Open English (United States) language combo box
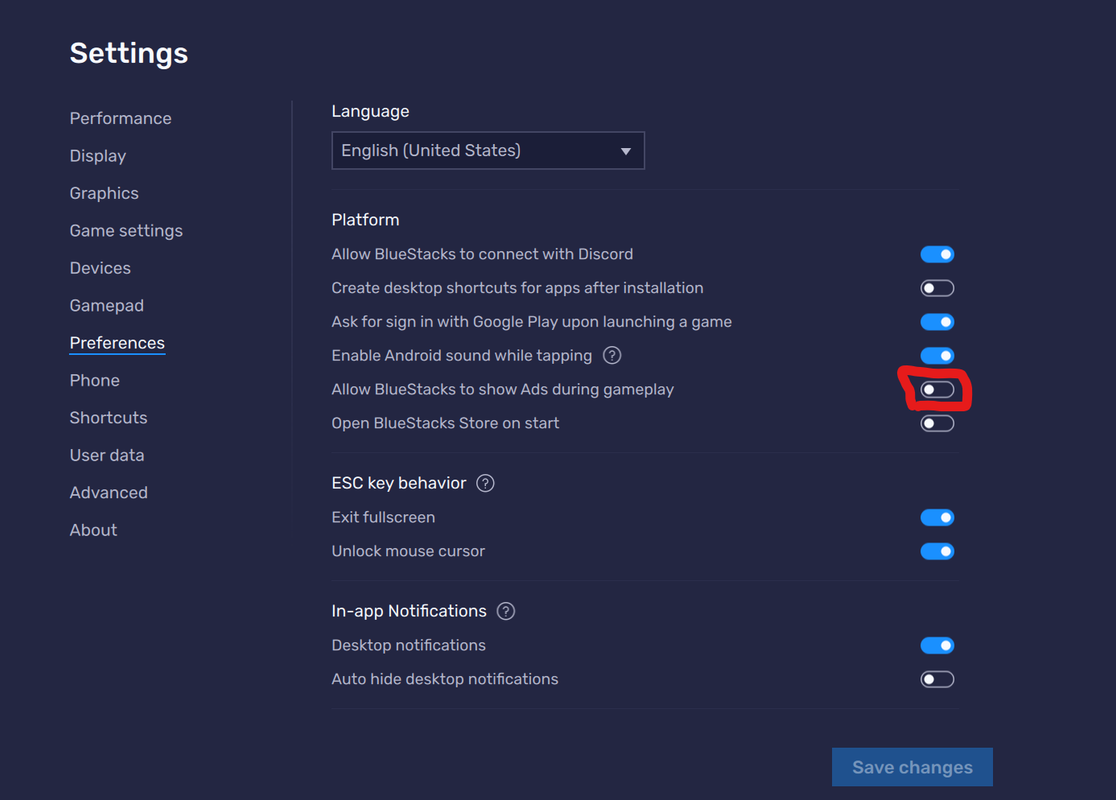The image size is (1116, 800). (x=488, y=150)
